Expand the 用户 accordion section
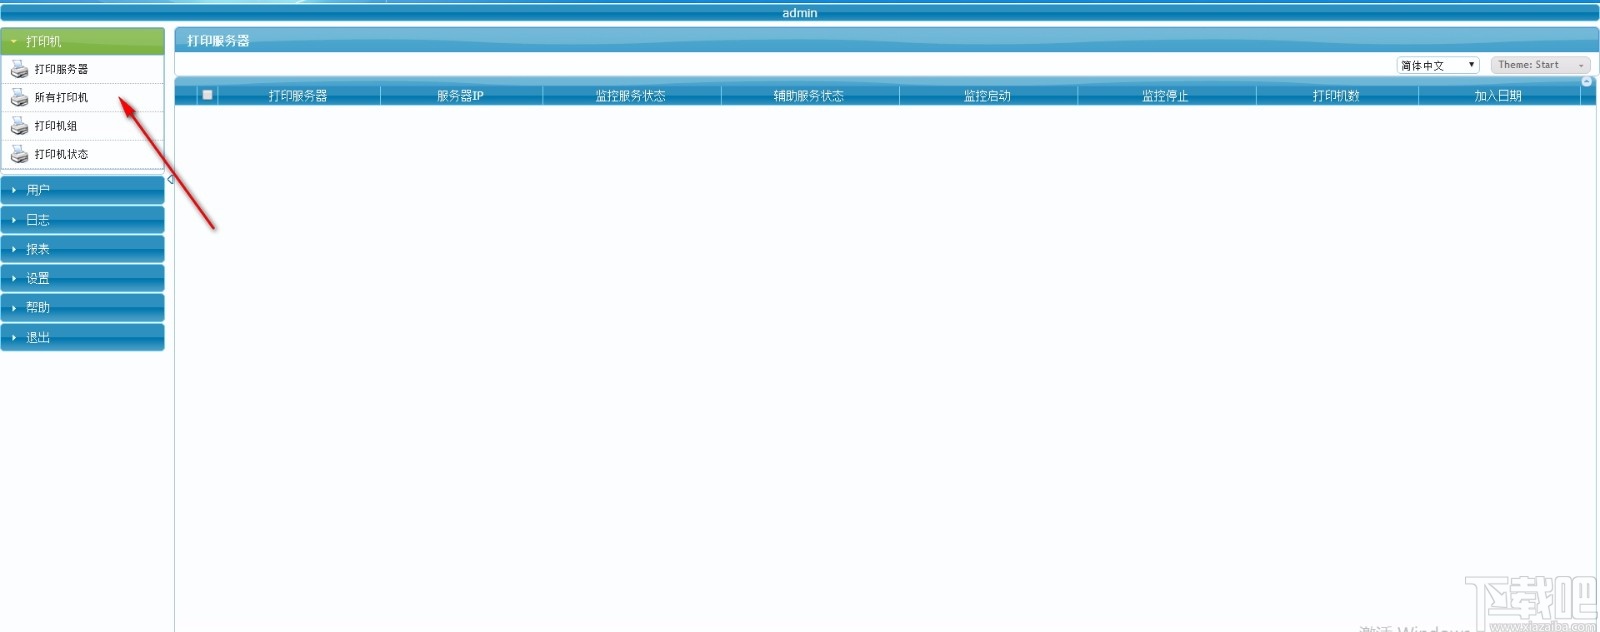This screenshot has width=1600, height=632. pos(82,190)
